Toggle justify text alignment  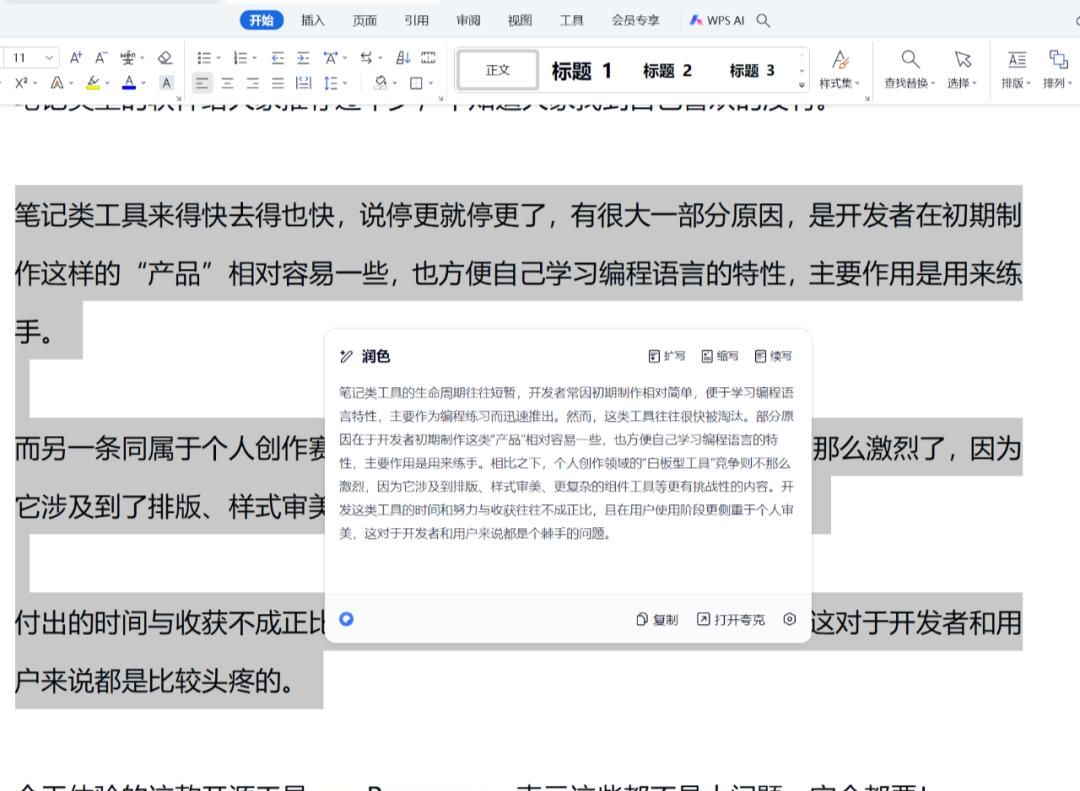point(278,83)
